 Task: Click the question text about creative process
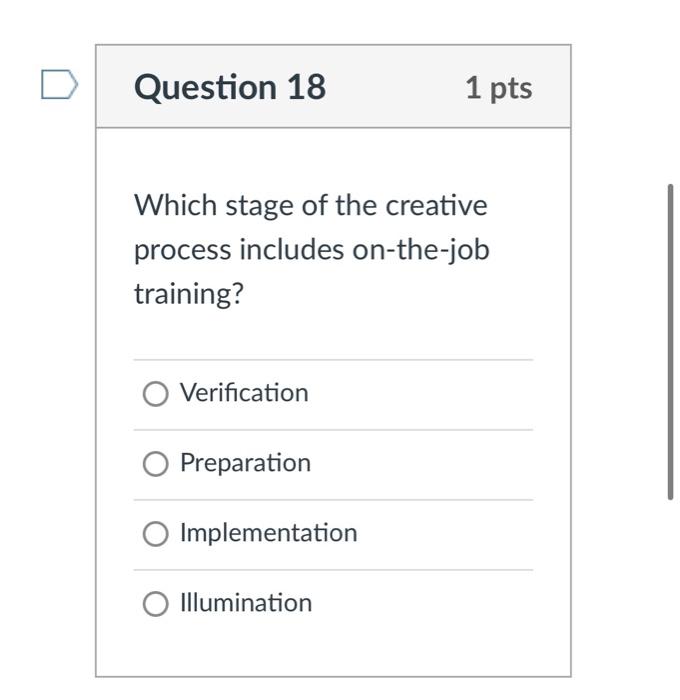[x=311, y=249]
